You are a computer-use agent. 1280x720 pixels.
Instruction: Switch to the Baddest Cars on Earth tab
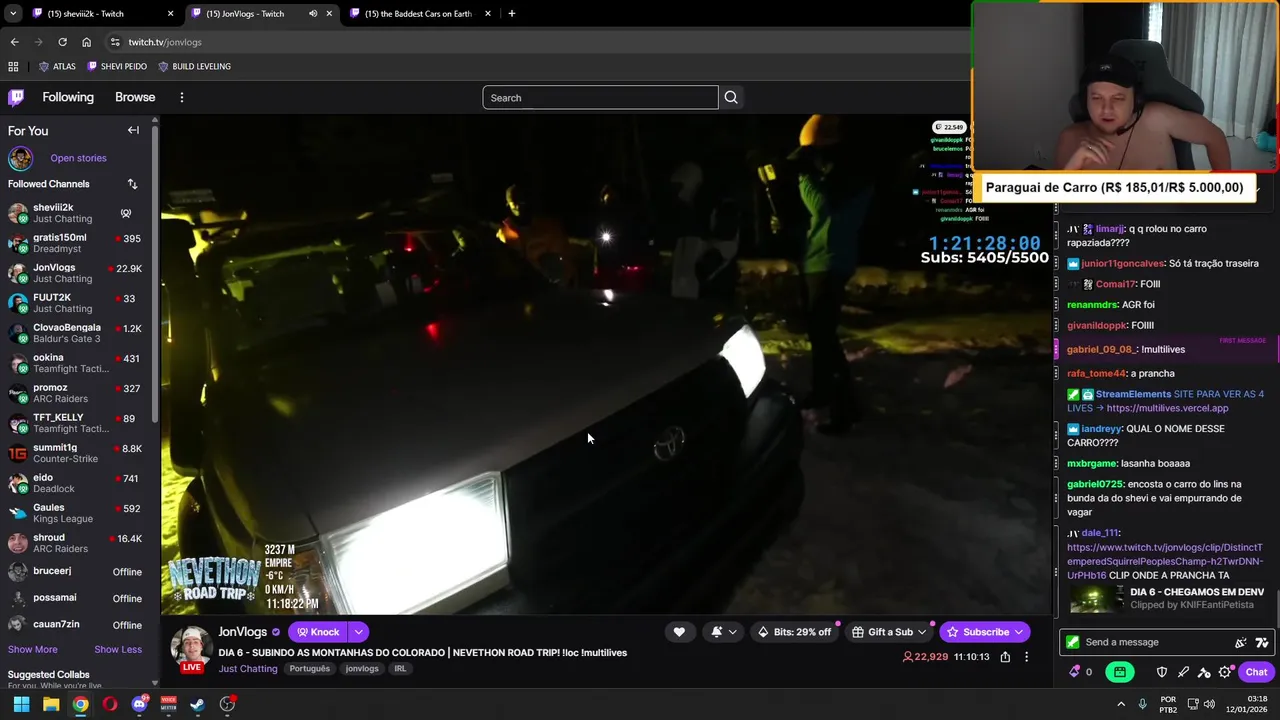coord(418,14)
